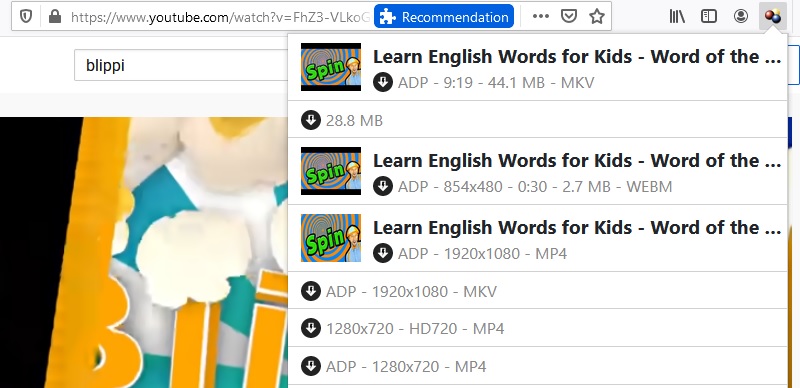Download icon next to 28.8 MB
800x388 pixels.
point(311,120)
